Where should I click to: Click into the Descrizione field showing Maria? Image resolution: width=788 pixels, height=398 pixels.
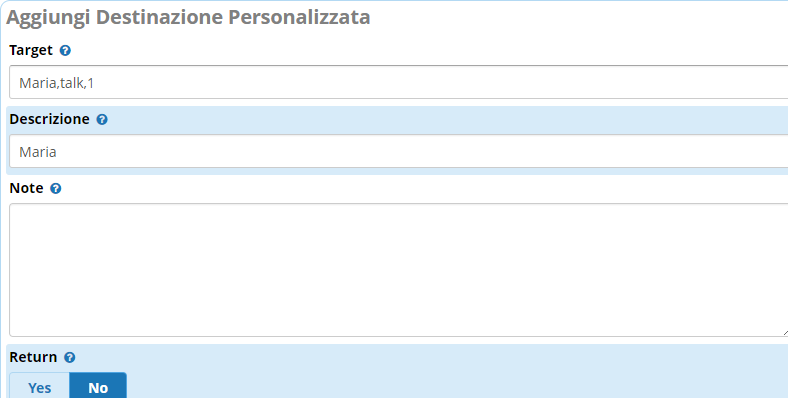pyautogui.click(x=399, y=151)
